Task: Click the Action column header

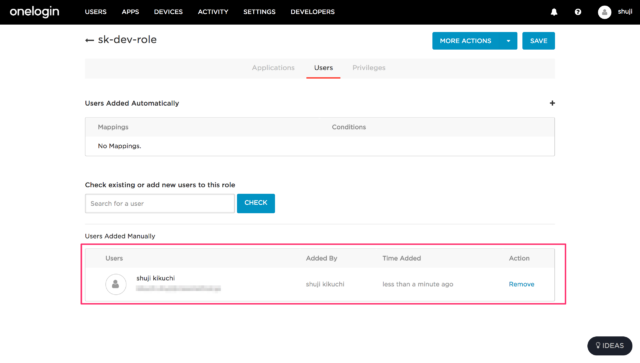Action: (519, 258)
